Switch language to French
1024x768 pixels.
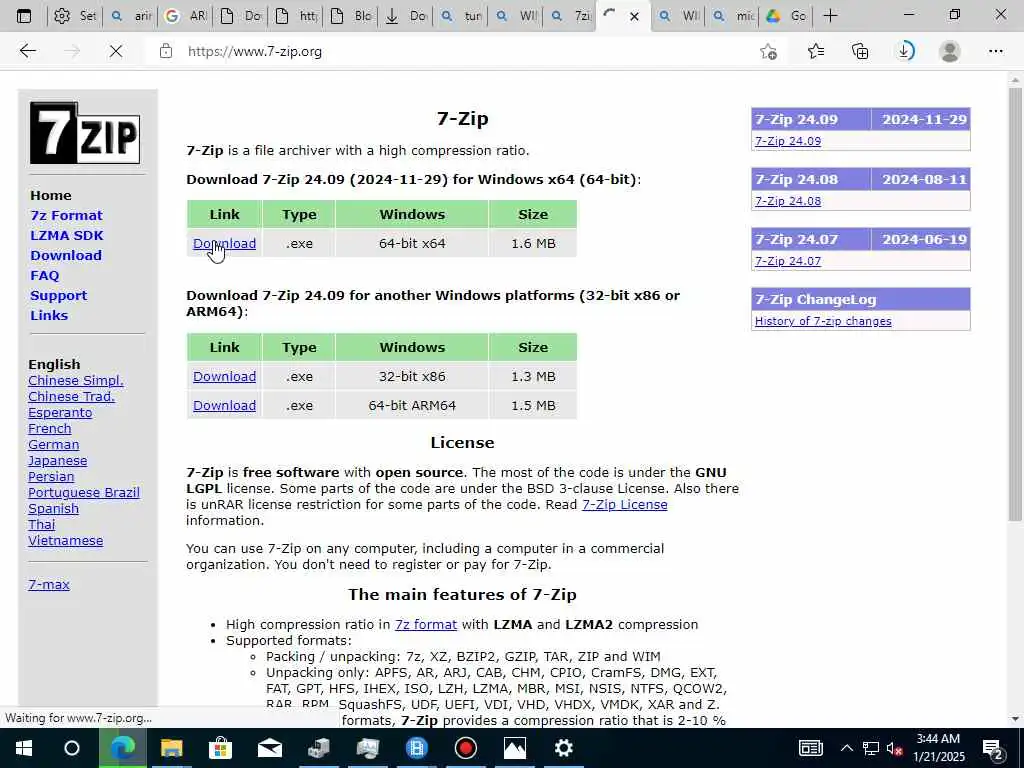pos(50,428)
